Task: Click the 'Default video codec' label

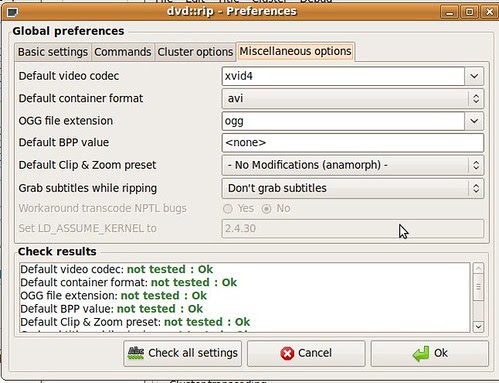Action: [69, 76]
